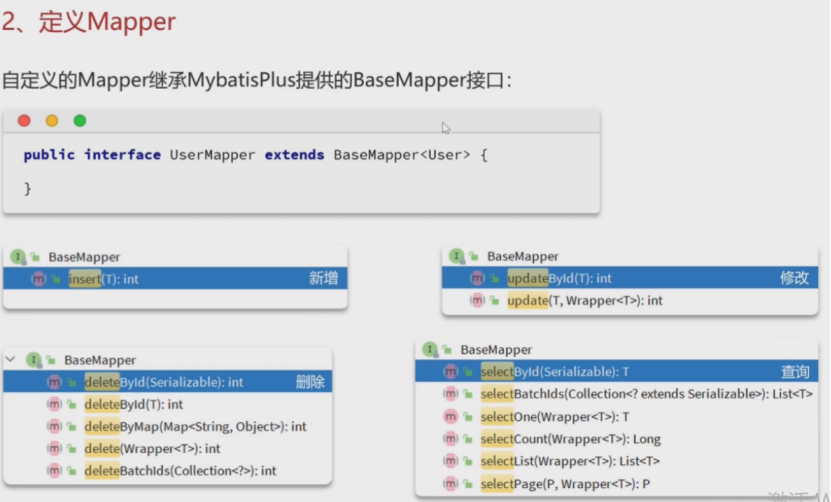Click method icon beside selectBatchIds row
This screenshot has height=502, width=831.
[x=450, y=394]
